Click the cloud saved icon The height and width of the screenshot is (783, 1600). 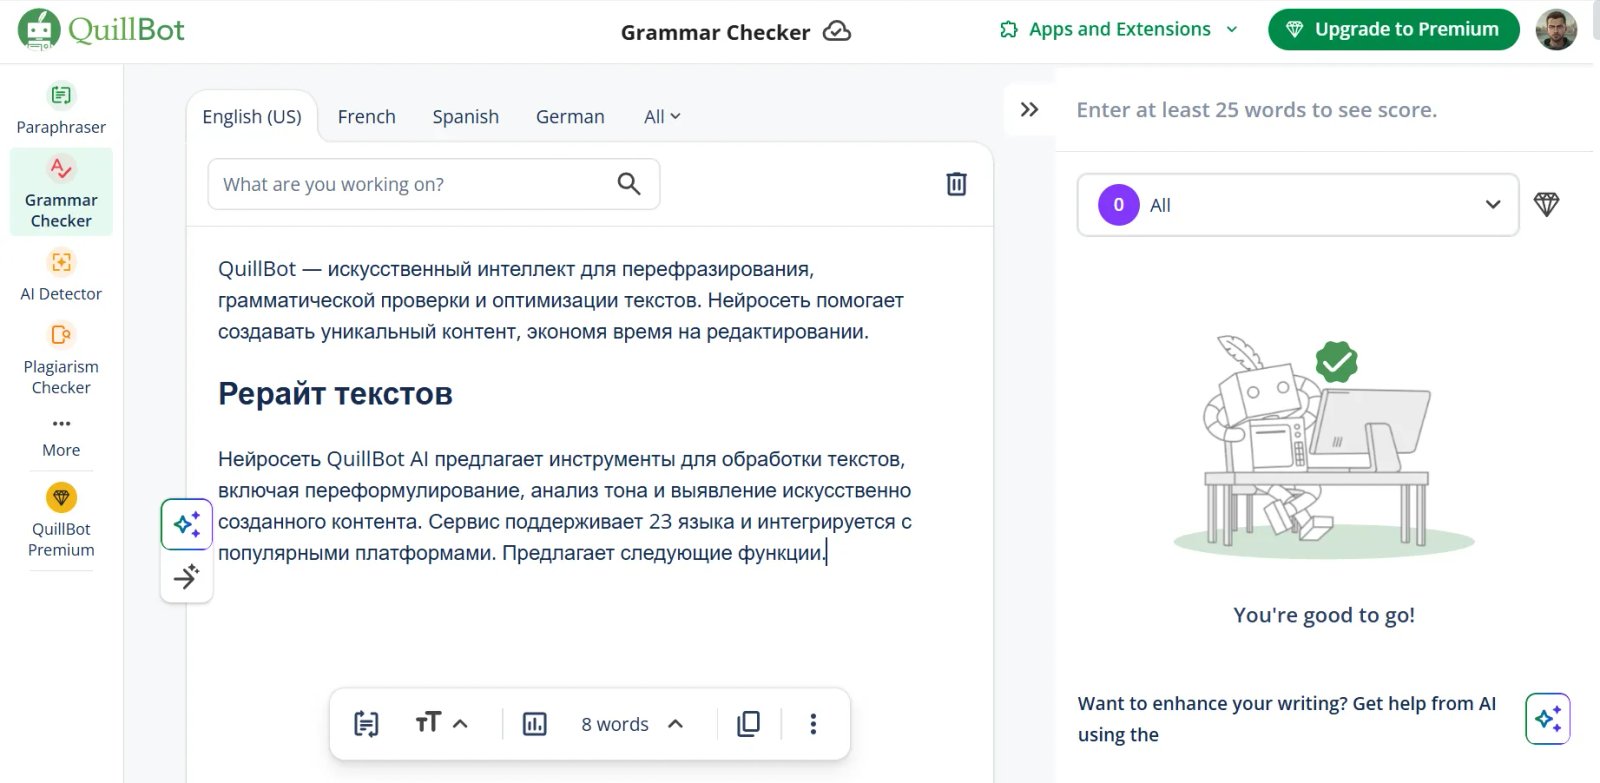(837, 31)
